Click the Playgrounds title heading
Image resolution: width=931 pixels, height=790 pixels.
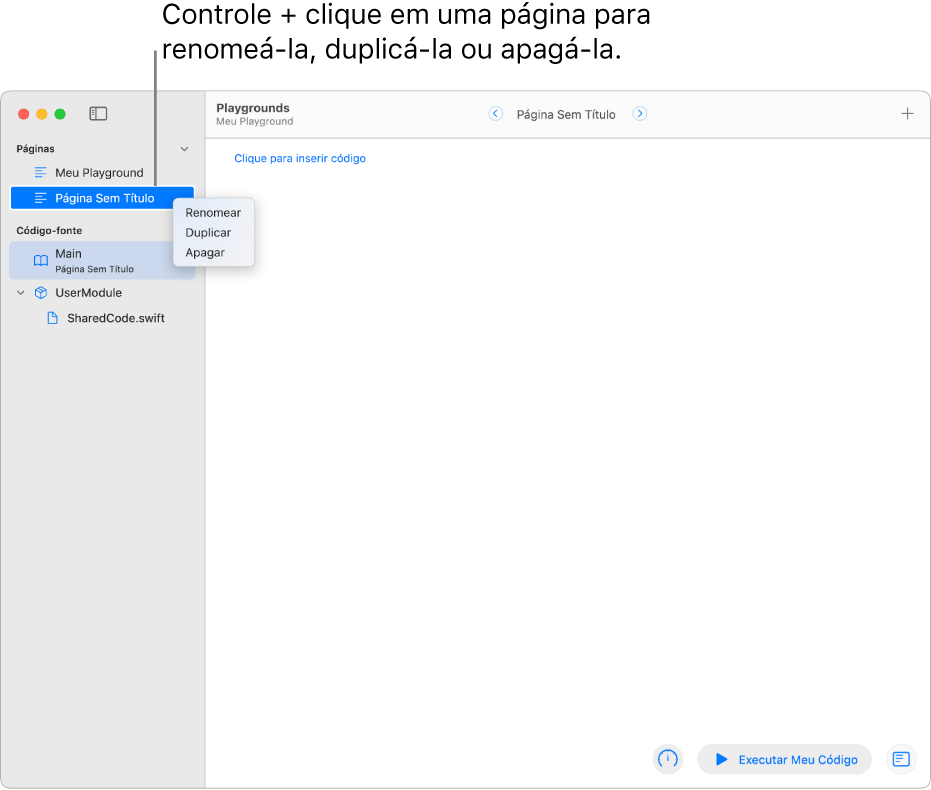click(253, 108)
